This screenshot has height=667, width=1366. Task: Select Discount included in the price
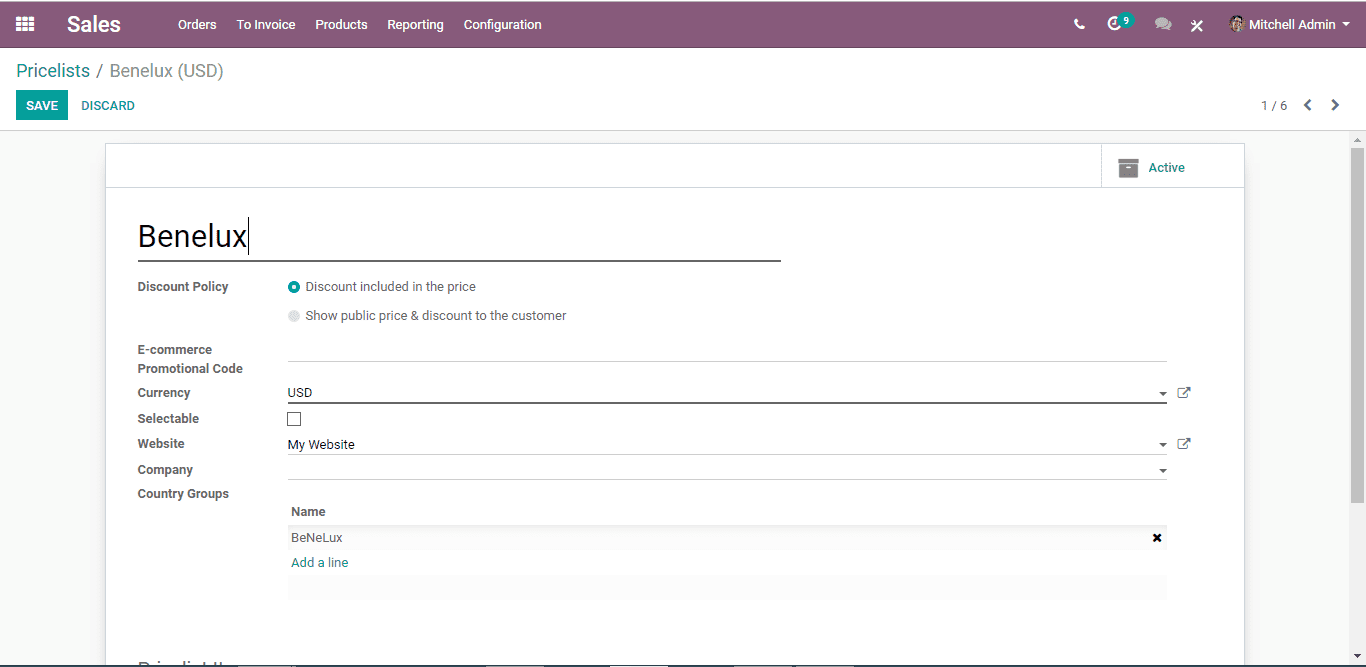(294, 287)
